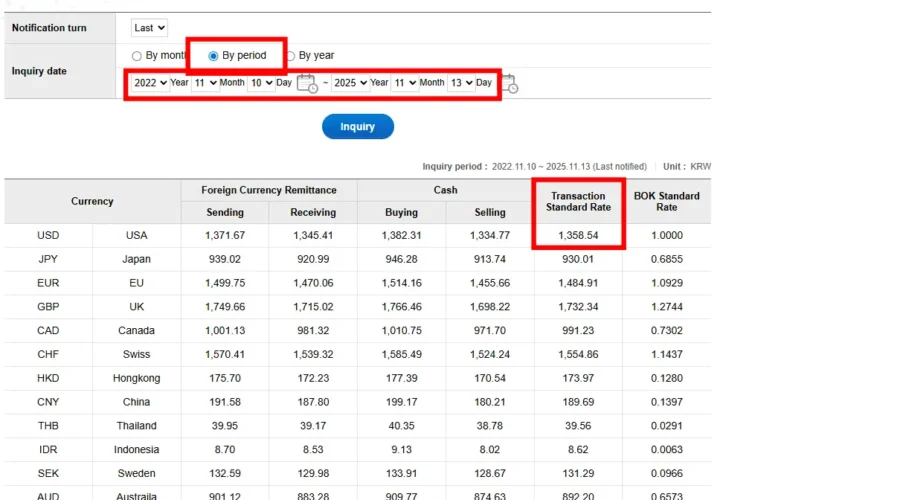Select the USD currency code cell

coord(48,236)
